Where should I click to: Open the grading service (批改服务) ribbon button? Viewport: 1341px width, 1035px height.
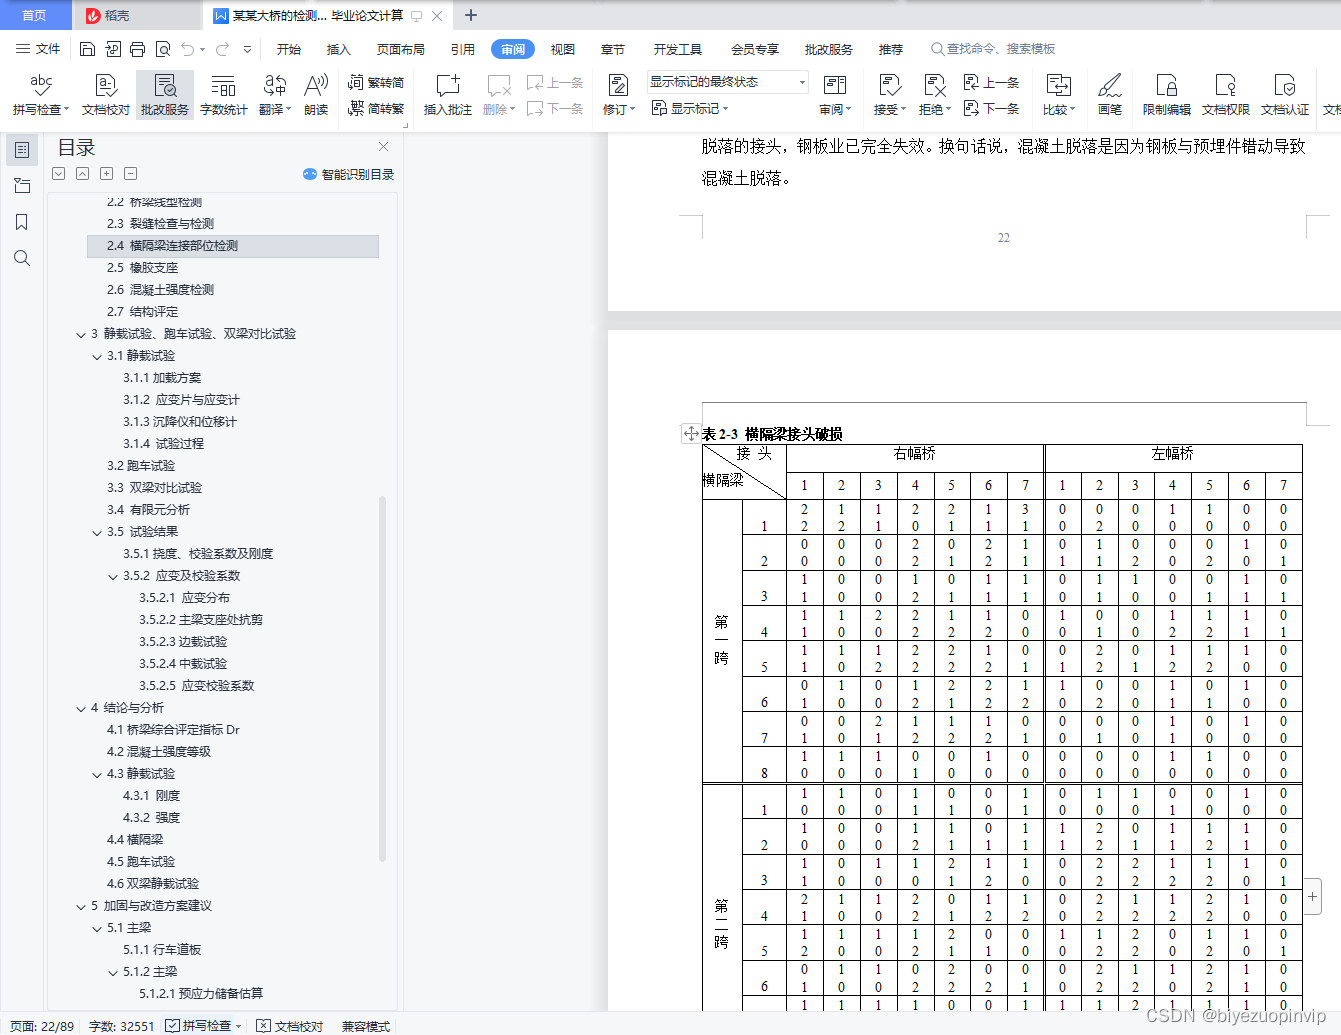coord(164,95)
